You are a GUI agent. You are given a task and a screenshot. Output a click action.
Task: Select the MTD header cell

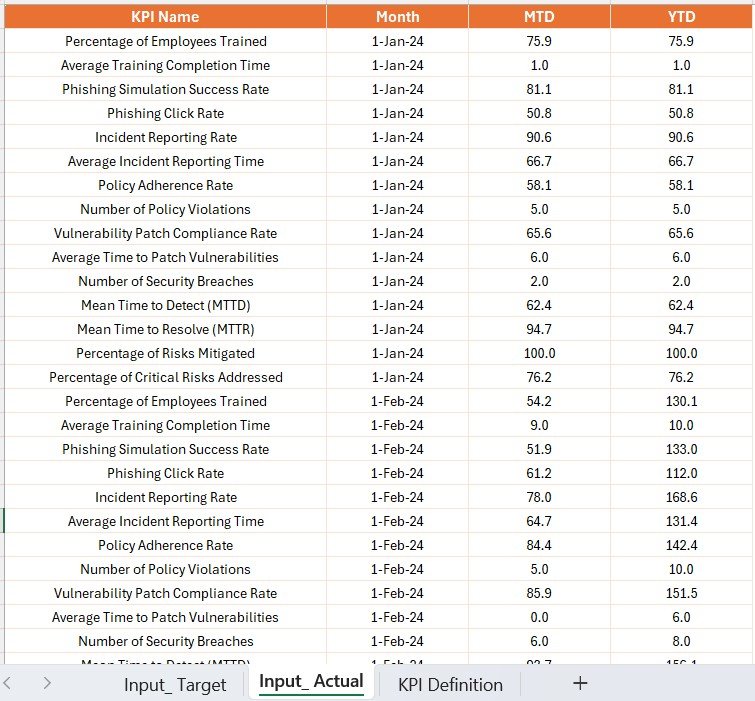539,17
